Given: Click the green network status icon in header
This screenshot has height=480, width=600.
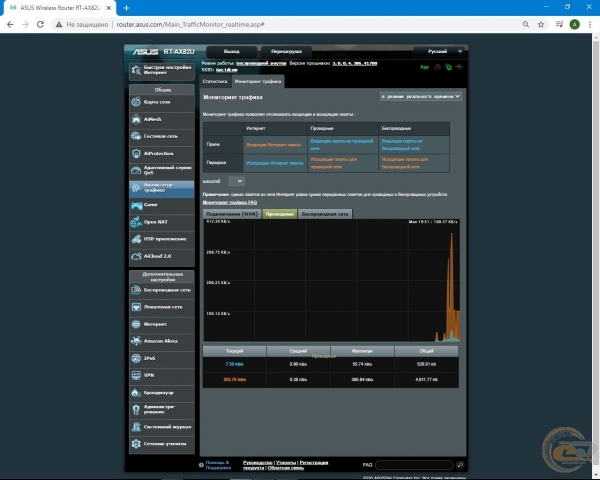Looking at the screenshot, I should (x=448, y=67).
